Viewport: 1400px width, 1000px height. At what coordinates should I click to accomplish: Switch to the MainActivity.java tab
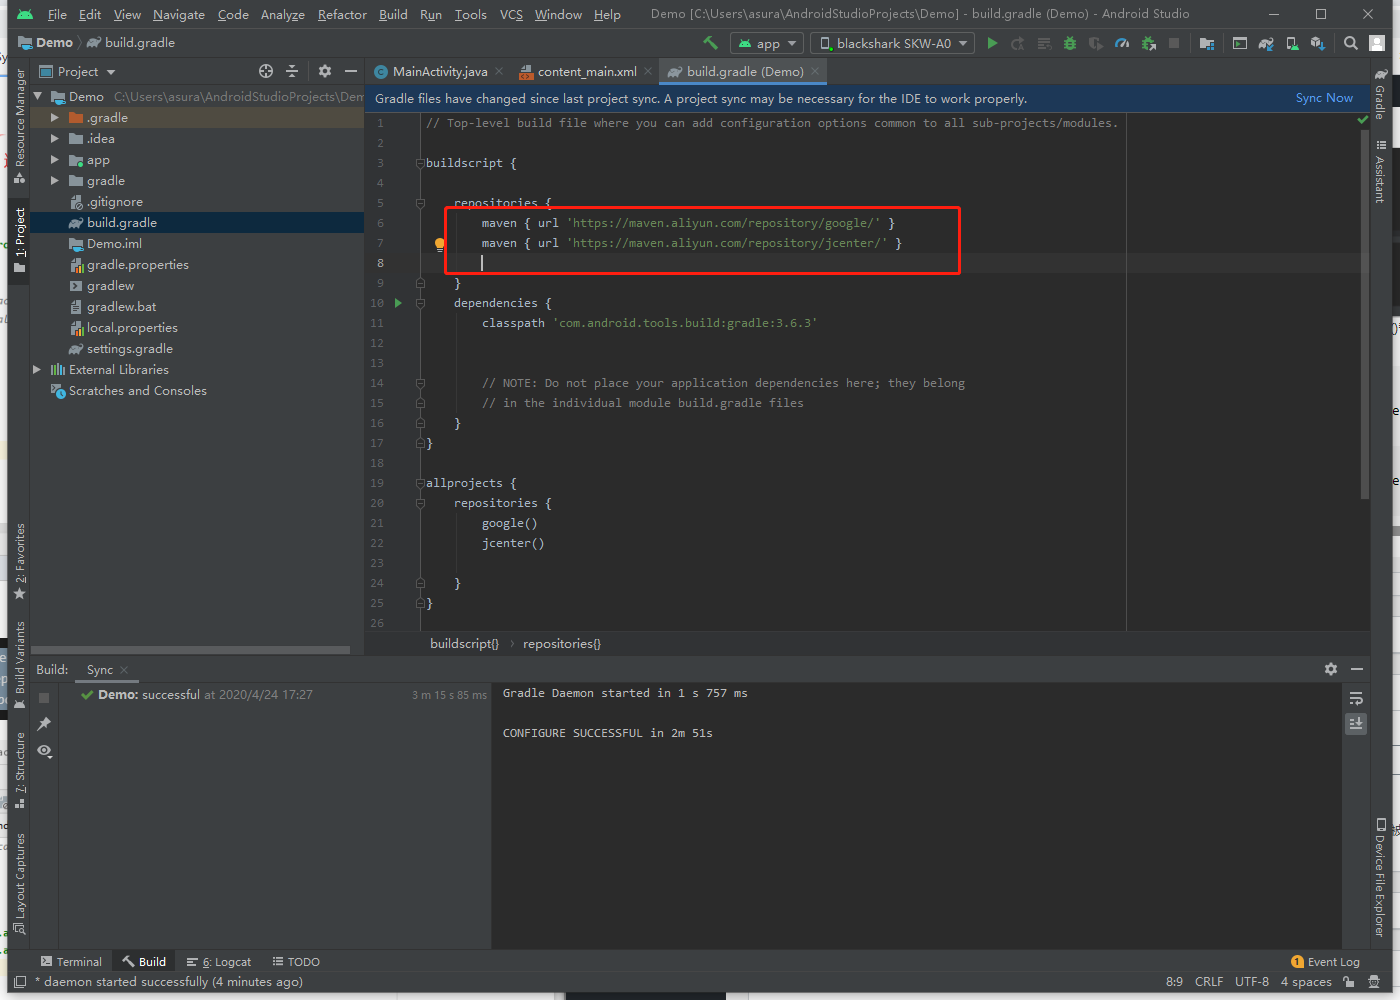[x=439, y=71]
